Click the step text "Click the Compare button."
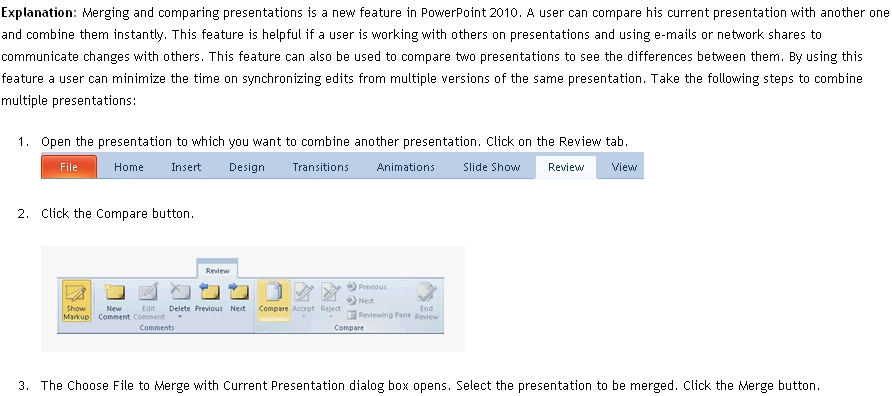This screenshot has height=396, width=892. (117, 214)
